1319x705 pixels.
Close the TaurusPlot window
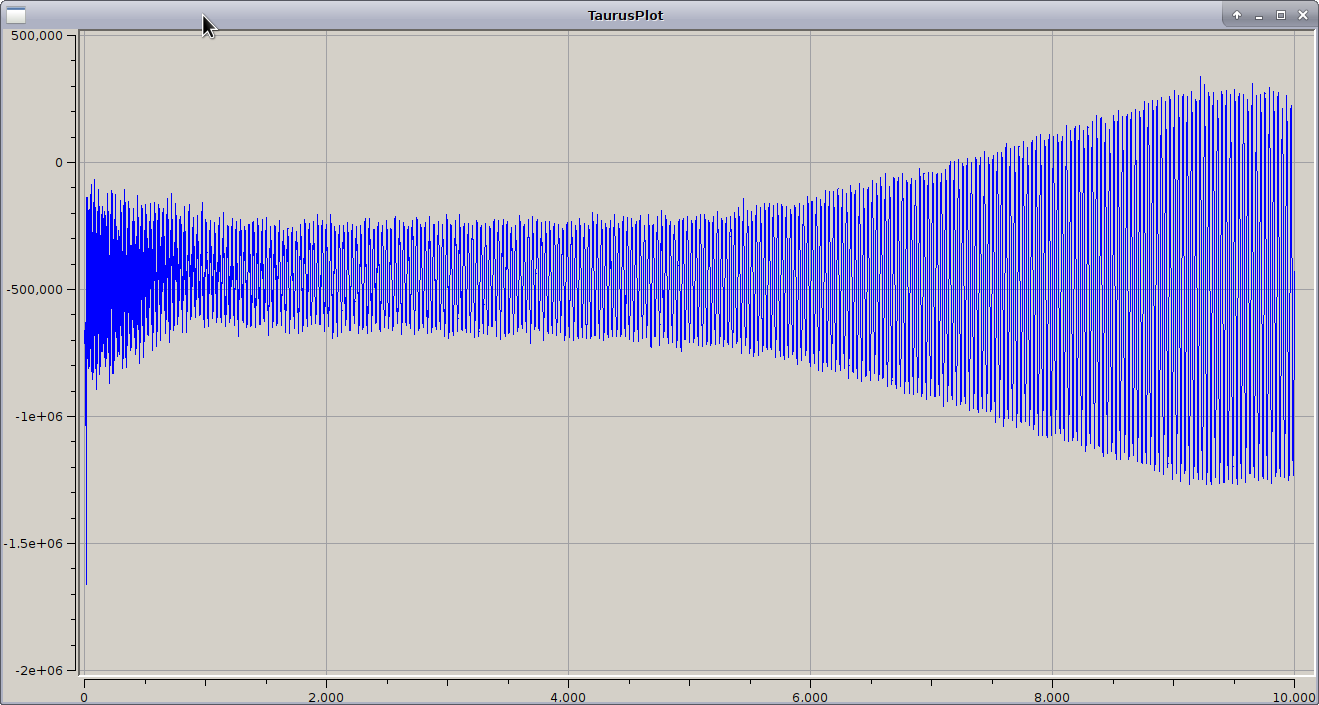click(x=1302, y=15)
